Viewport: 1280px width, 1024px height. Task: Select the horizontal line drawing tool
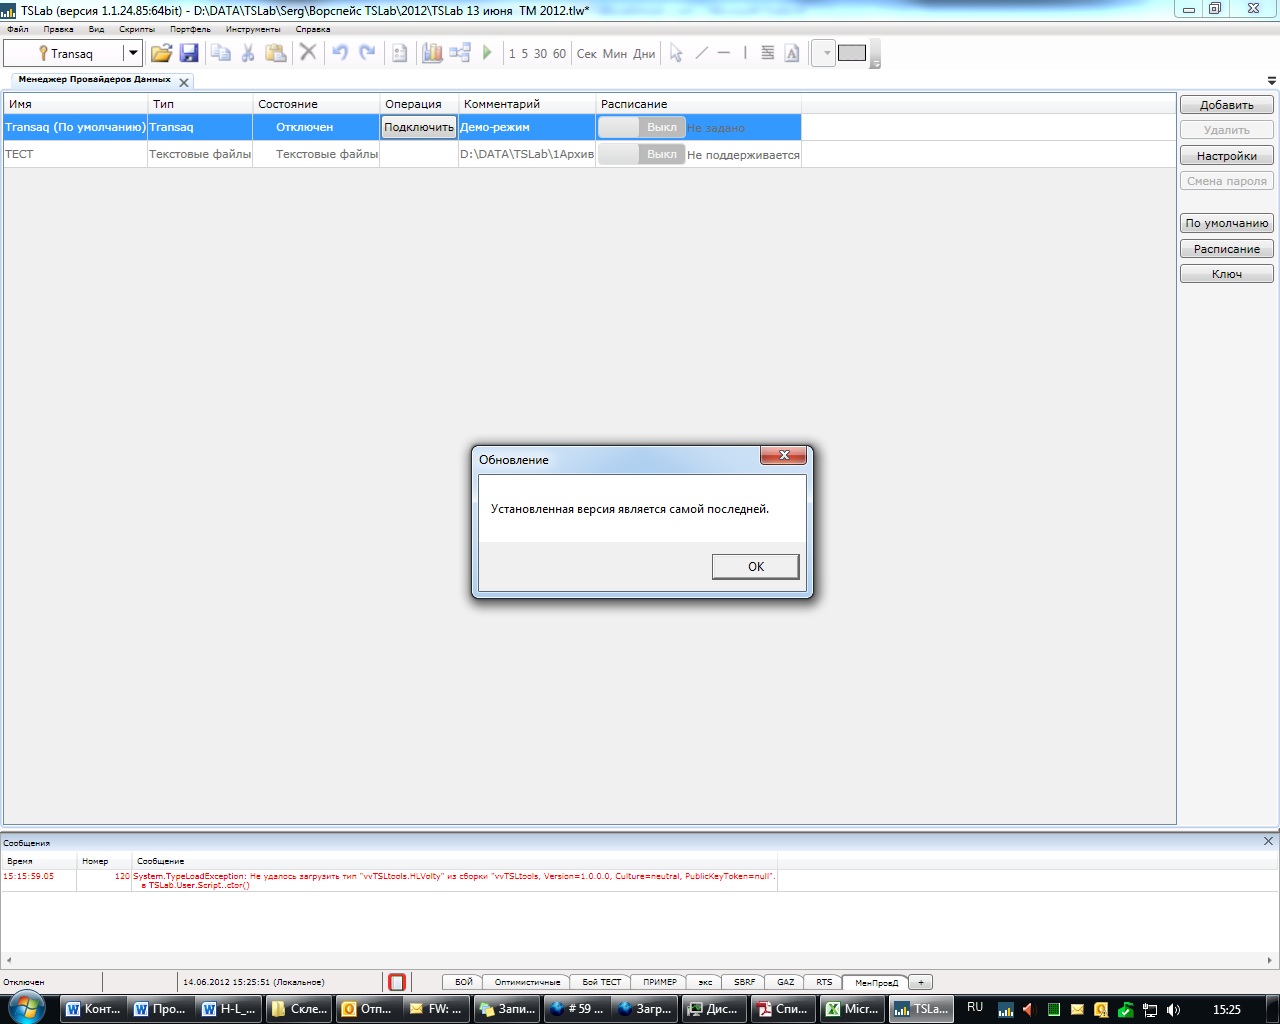pyautogui.click(x=724, y=53)
